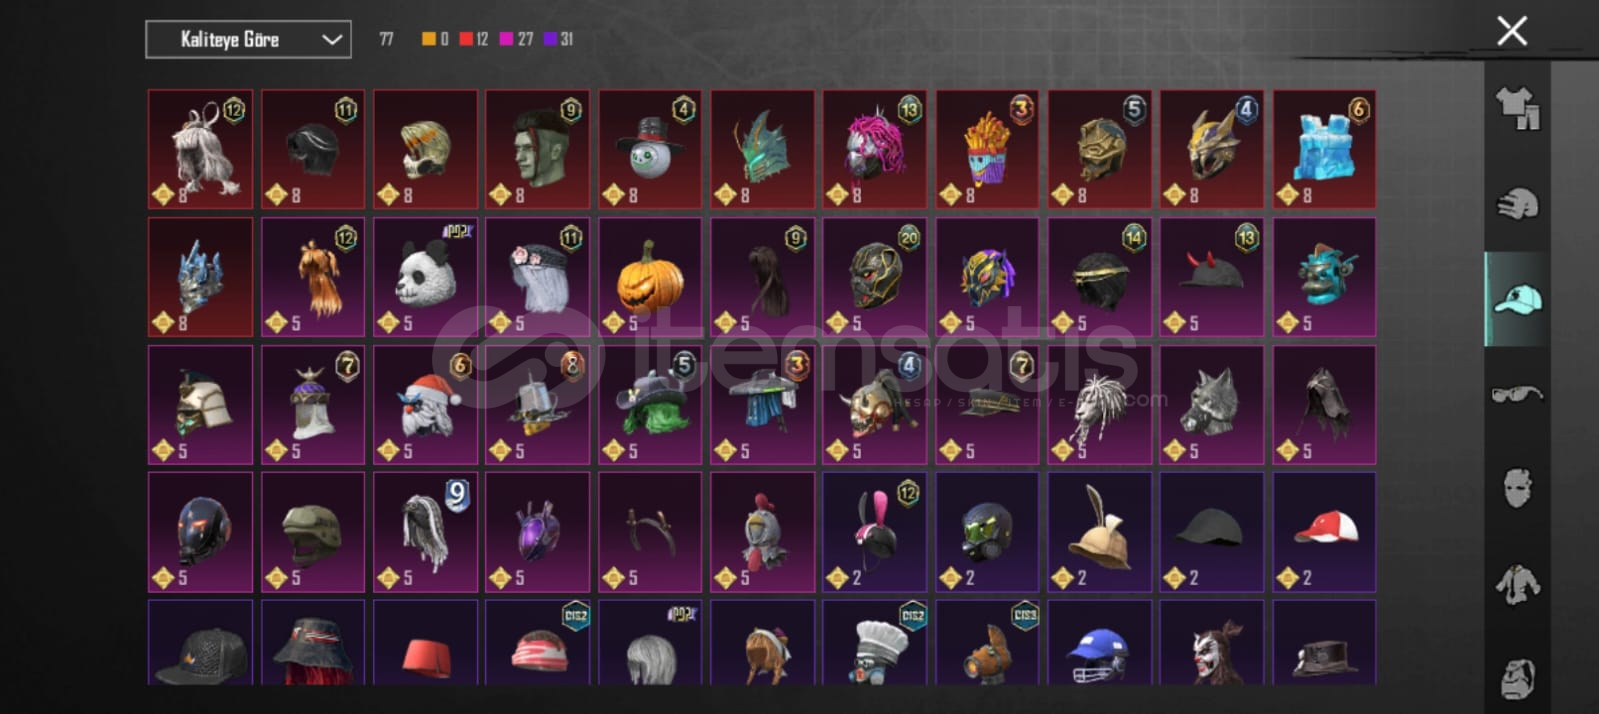This screenshot has height=714, width=1599.
Task: Select the french fries hat item
Action: [x=987, y=149]
